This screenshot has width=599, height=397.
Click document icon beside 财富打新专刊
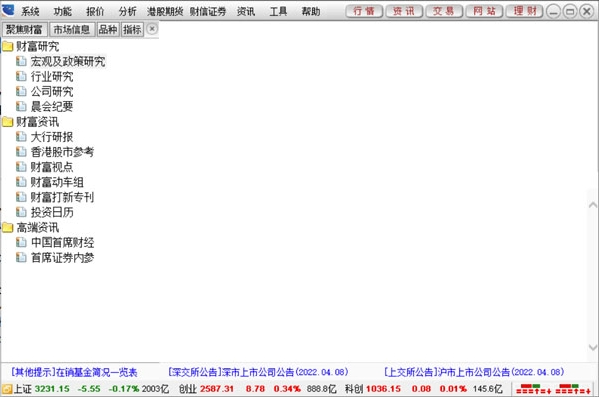point(21,197)
